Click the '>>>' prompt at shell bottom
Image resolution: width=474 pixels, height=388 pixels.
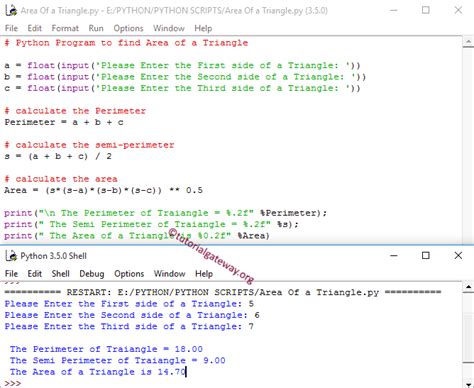coord(13,383)
